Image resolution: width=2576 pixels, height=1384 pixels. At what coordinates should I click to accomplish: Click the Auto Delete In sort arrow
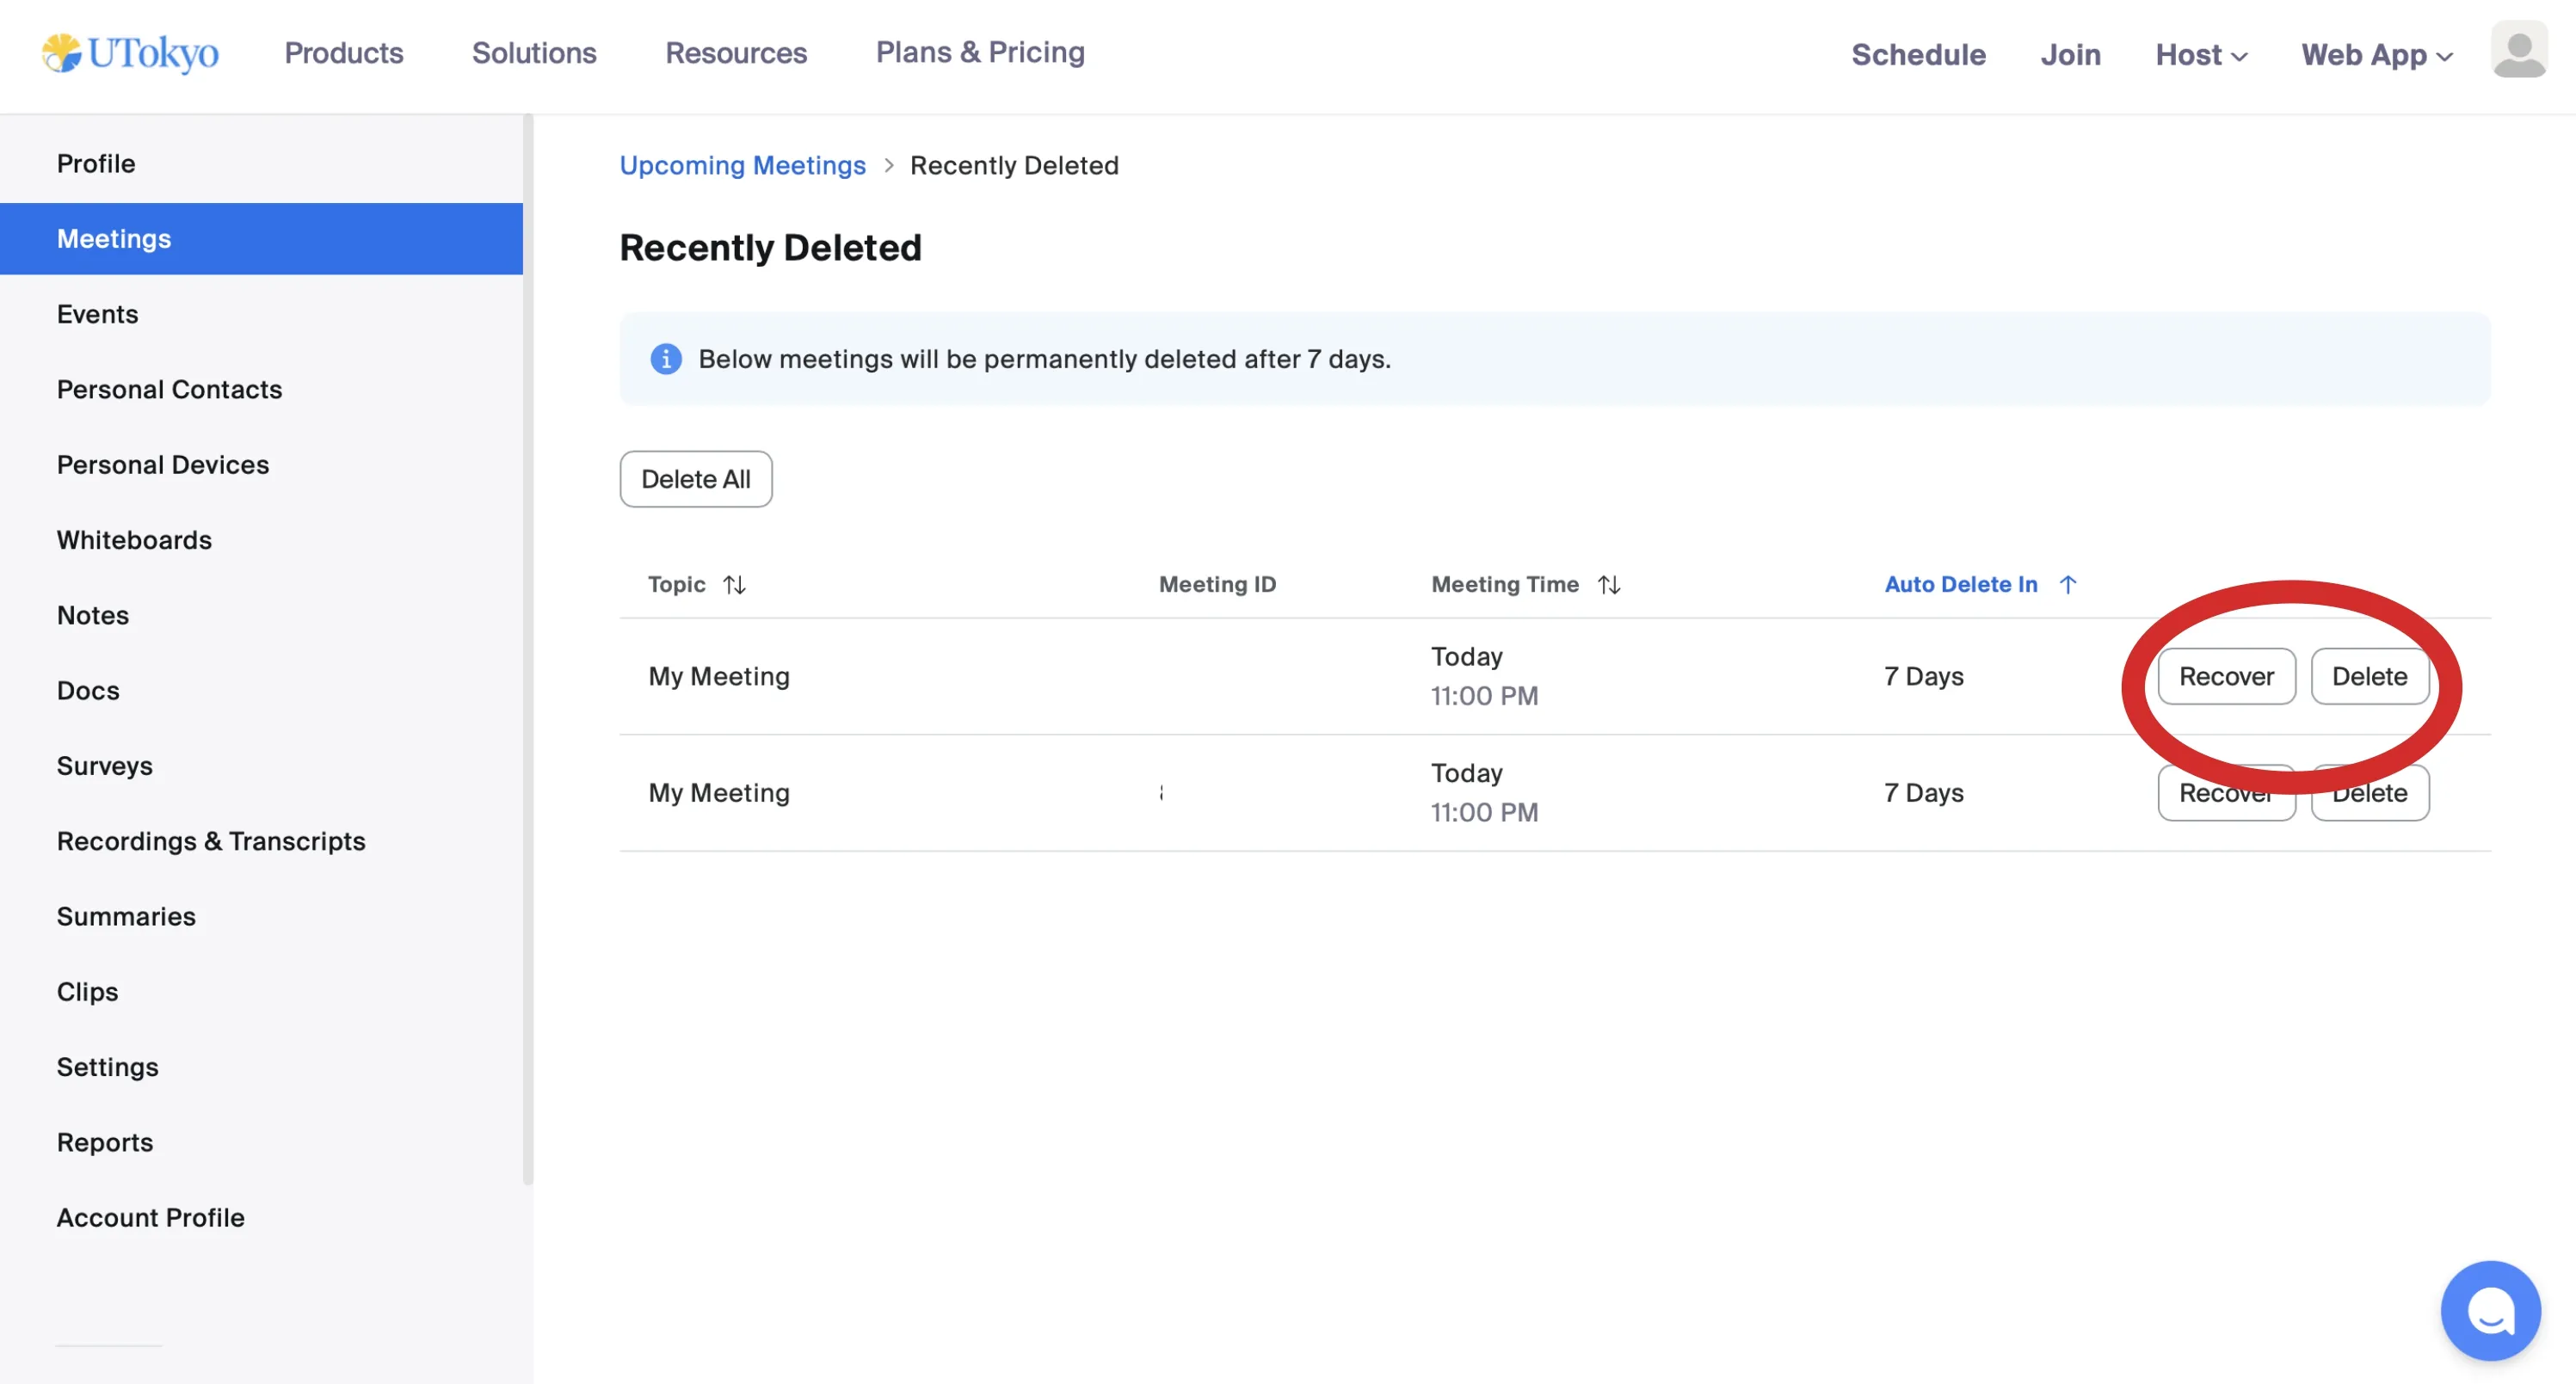tap(2068, 585)
